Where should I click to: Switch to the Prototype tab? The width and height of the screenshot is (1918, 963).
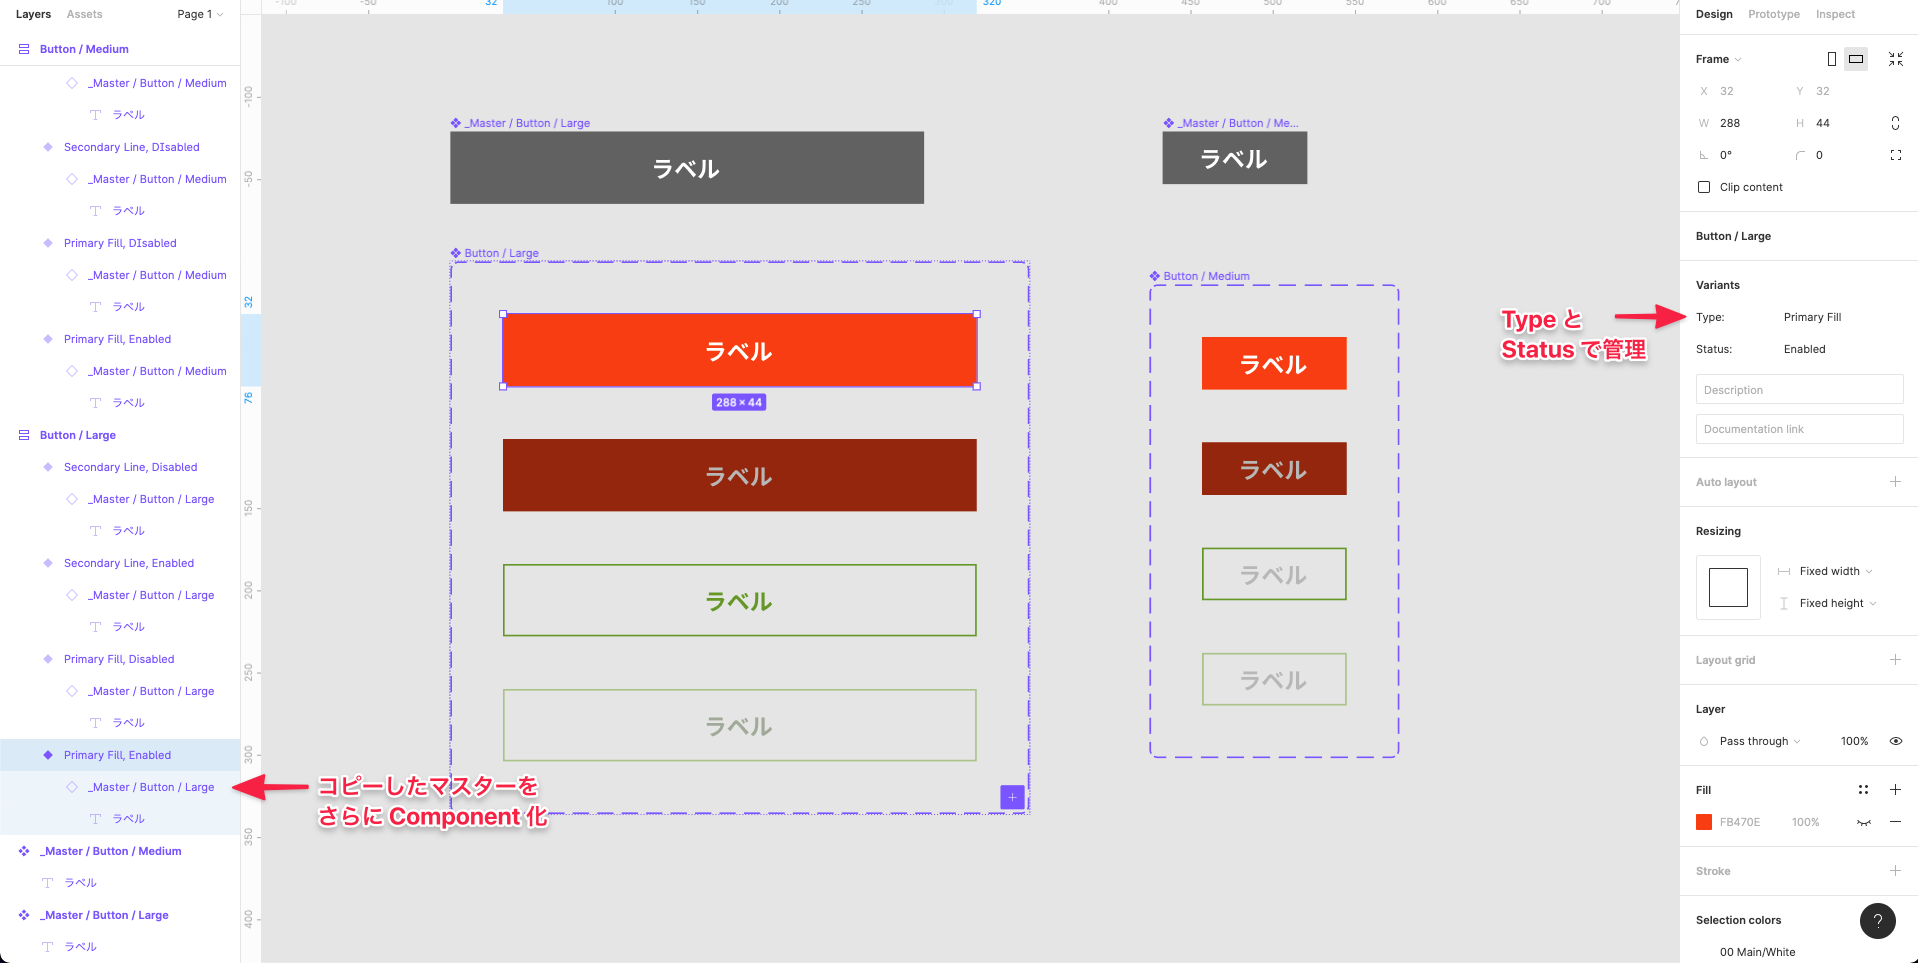pyautogui.click(x=1773, y=14)
